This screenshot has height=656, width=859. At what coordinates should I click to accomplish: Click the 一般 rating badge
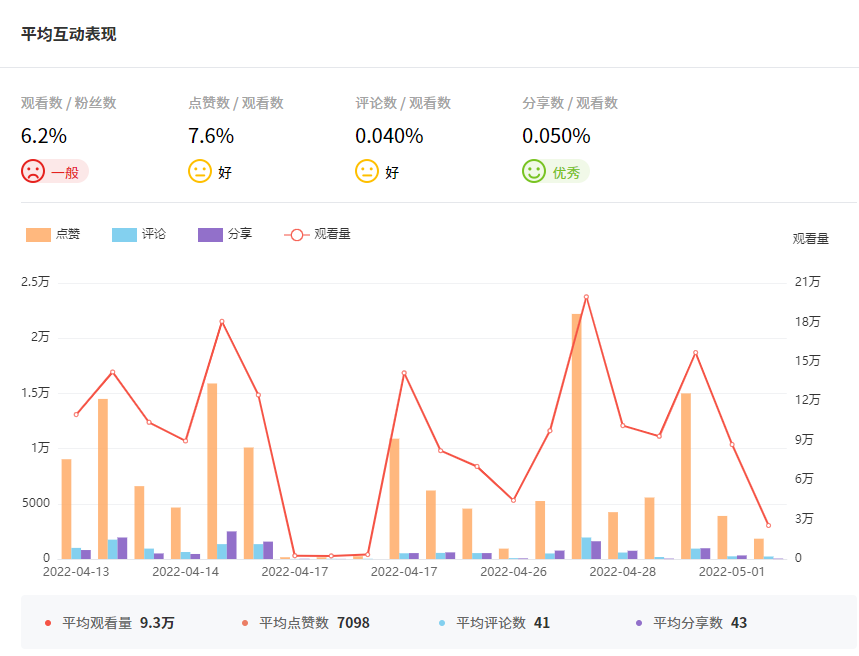pos(65,172)
